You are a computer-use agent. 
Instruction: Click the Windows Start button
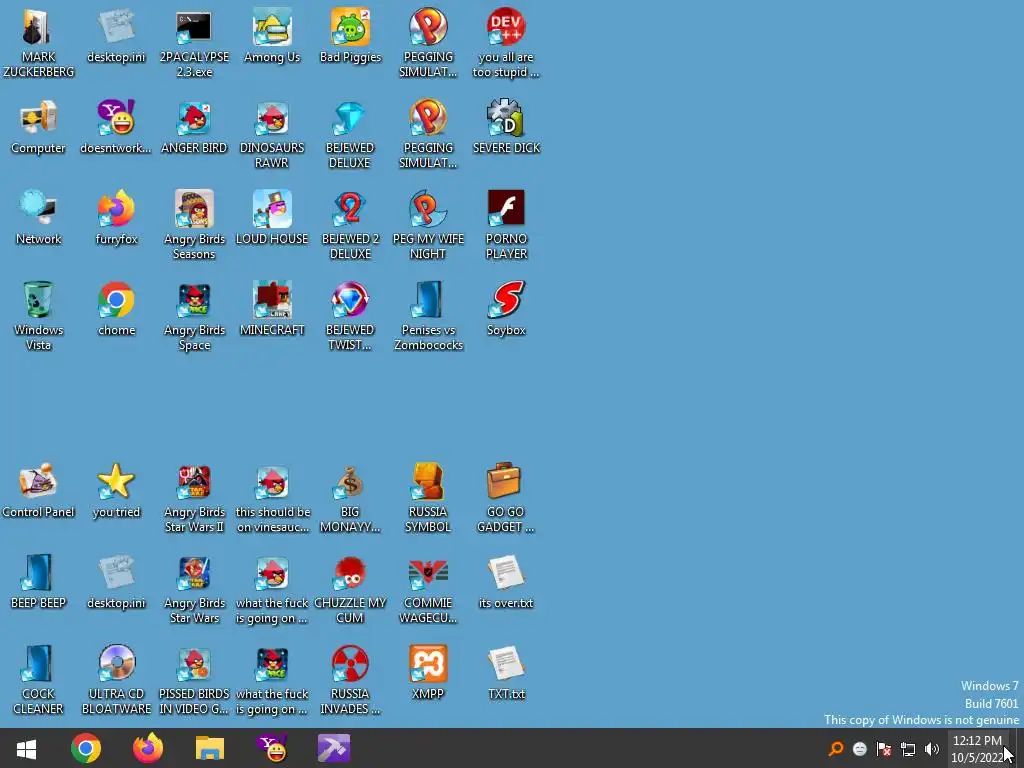click(26, 748)
